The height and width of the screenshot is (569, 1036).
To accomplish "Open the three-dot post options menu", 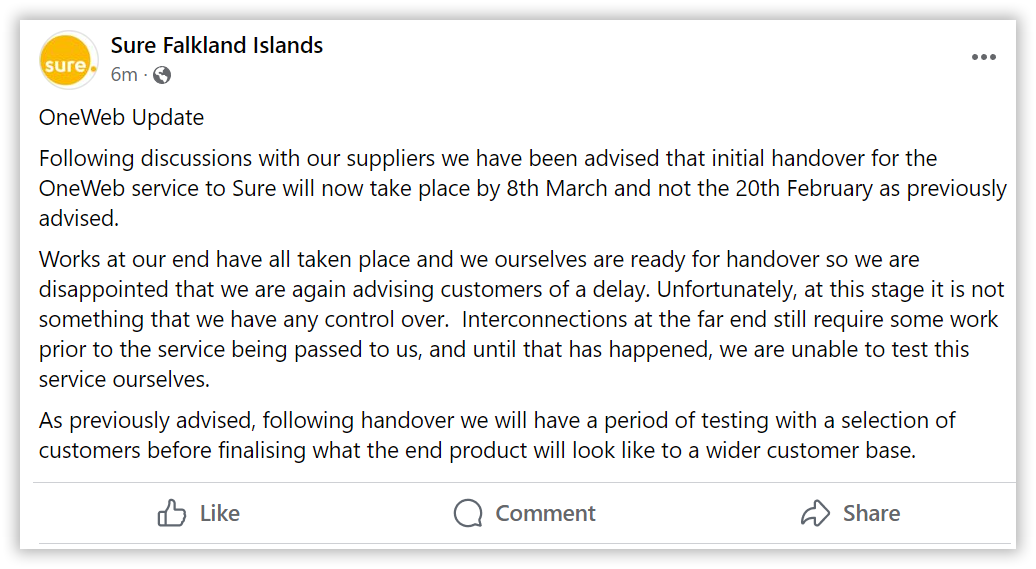I will click(984, 57).
